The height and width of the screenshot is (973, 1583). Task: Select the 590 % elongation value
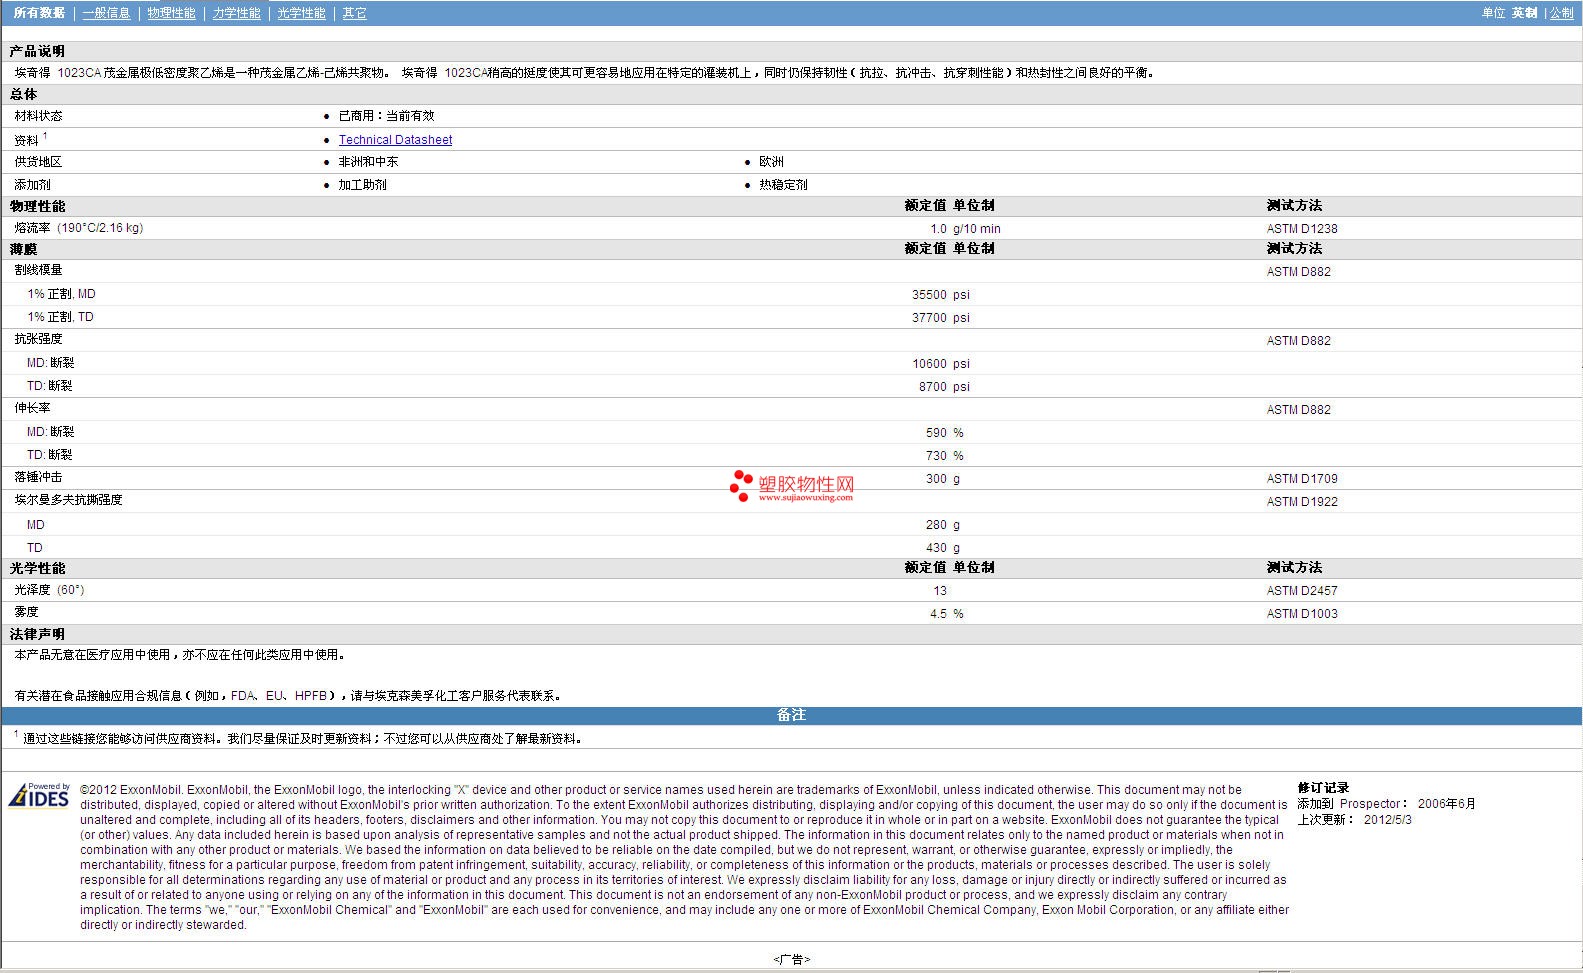point(945,433)
